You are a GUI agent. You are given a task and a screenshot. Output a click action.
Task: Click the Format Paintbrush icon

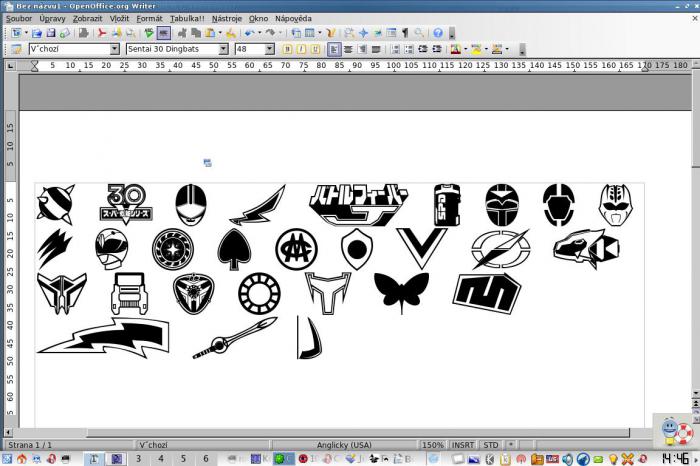pos(231,33)
